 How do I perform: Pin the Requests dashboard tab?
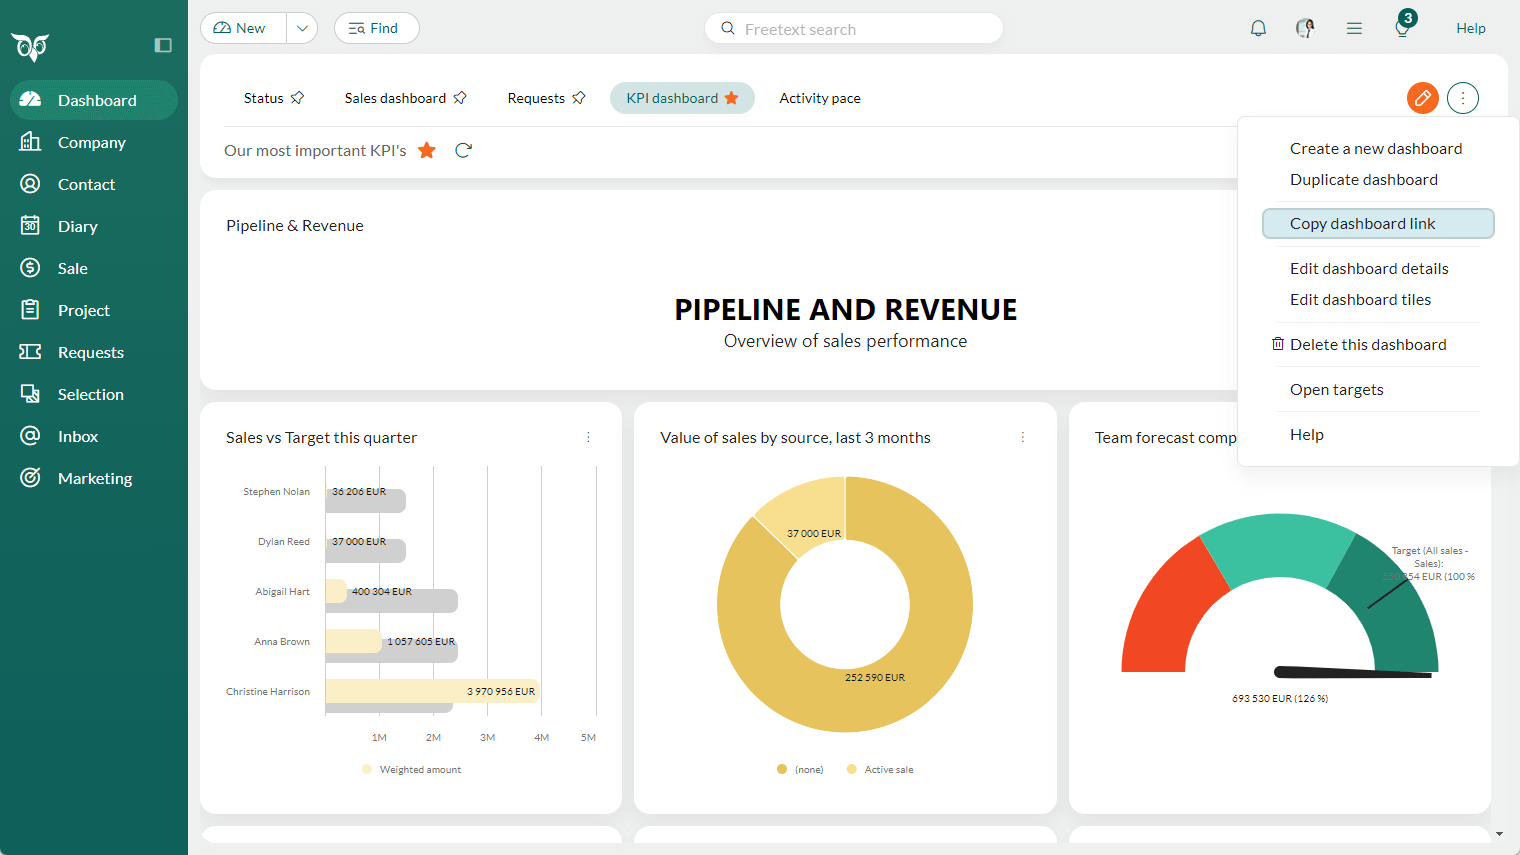coord(580,97)
